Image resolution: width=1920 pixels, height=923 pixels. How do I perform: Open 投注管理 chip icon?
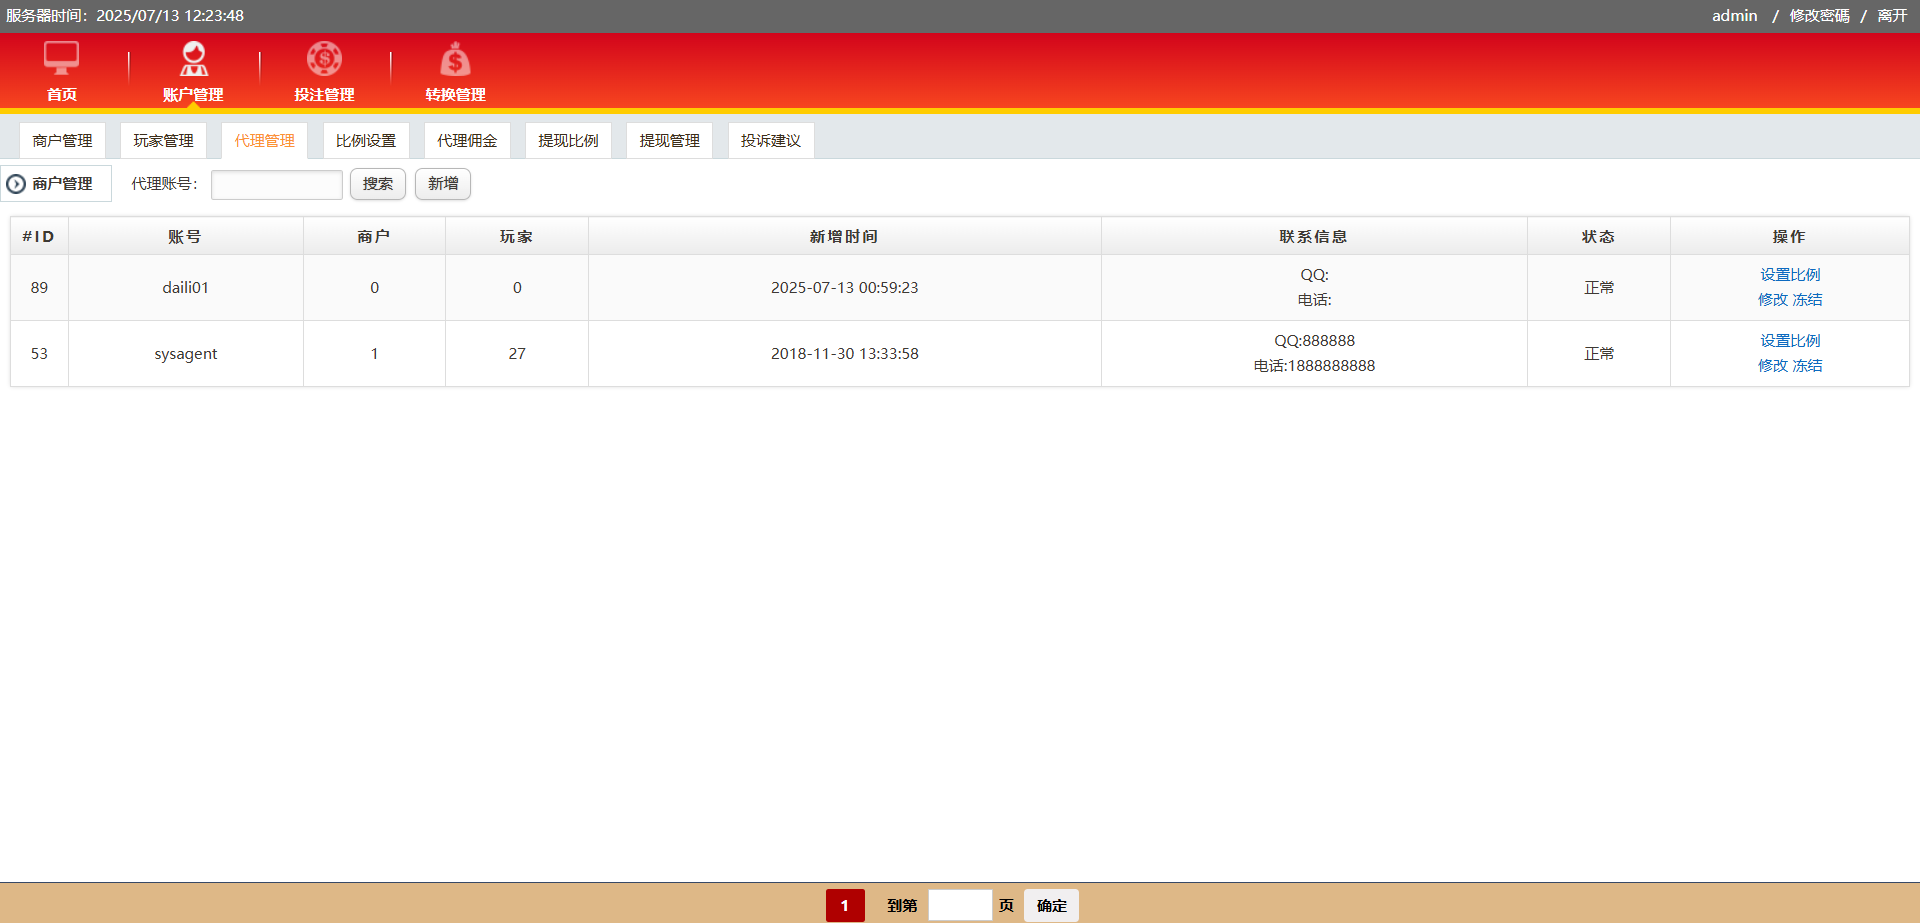(x=324, y=59)
